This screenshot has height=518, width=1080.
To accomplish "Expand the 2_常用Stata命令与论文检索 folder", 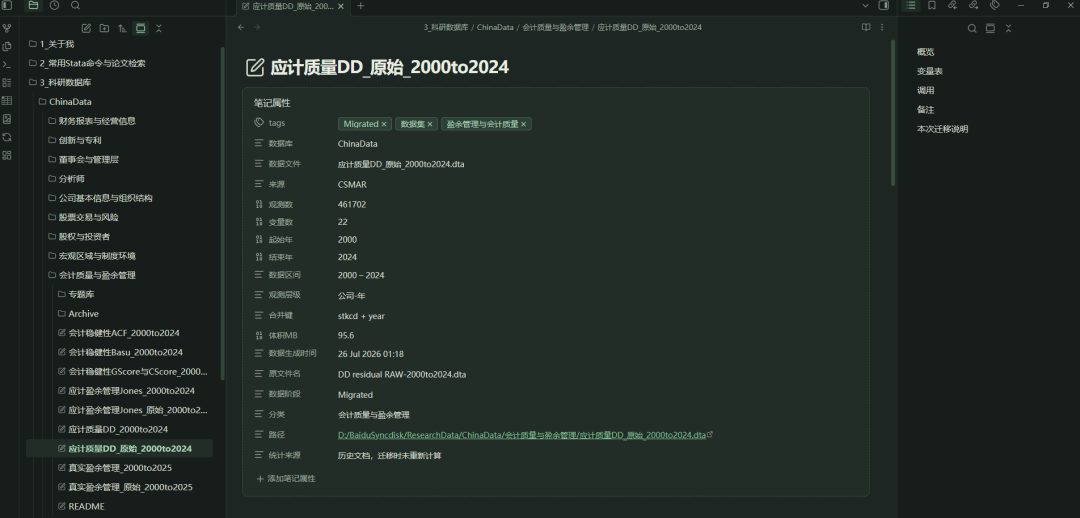I will pos(92,63).
